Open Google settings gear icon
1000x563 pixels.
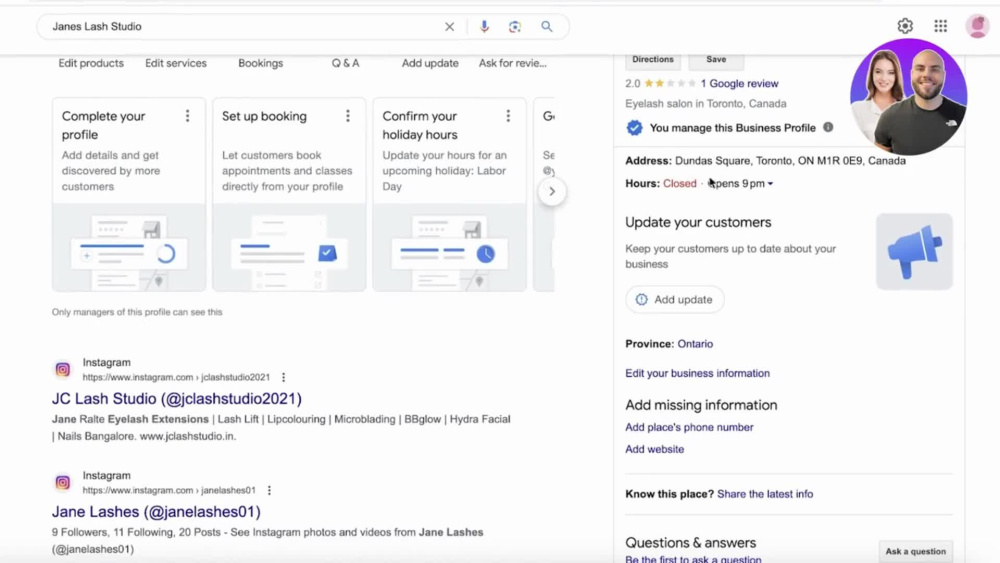click(x=905, y=26)
